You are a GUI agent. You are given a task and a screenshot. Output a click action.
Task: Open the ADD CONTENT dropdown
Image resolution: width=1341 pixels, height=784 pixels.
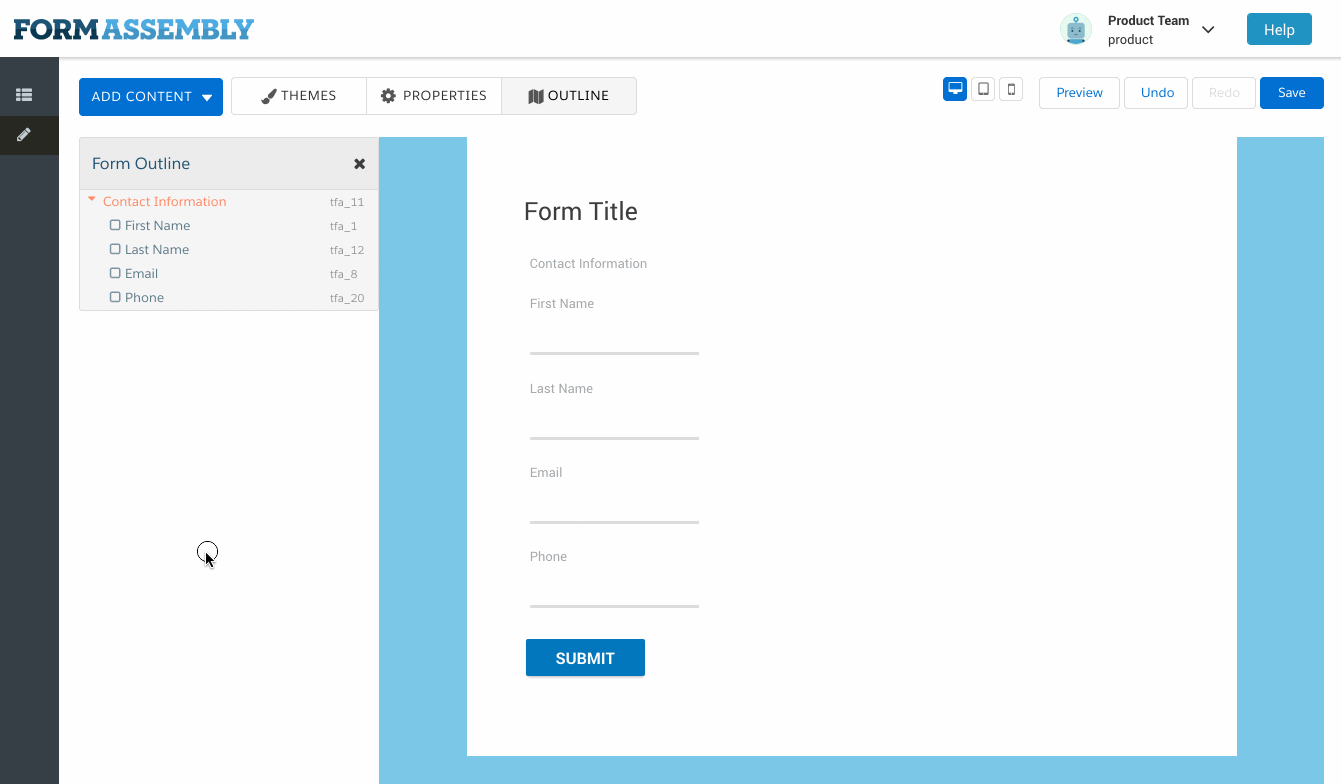pyautogui.click(x=150, y=96)
